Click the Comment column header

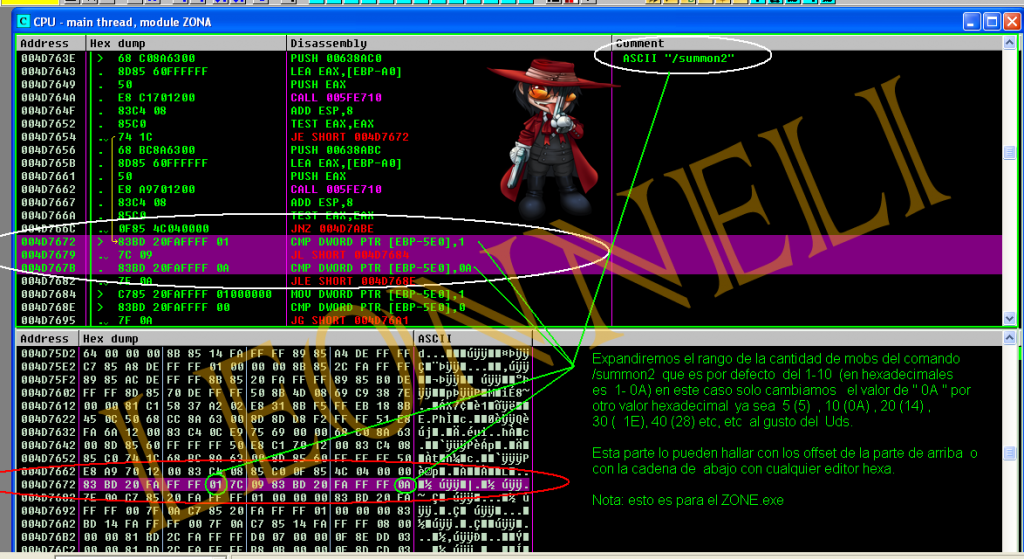tap(640, 44)
